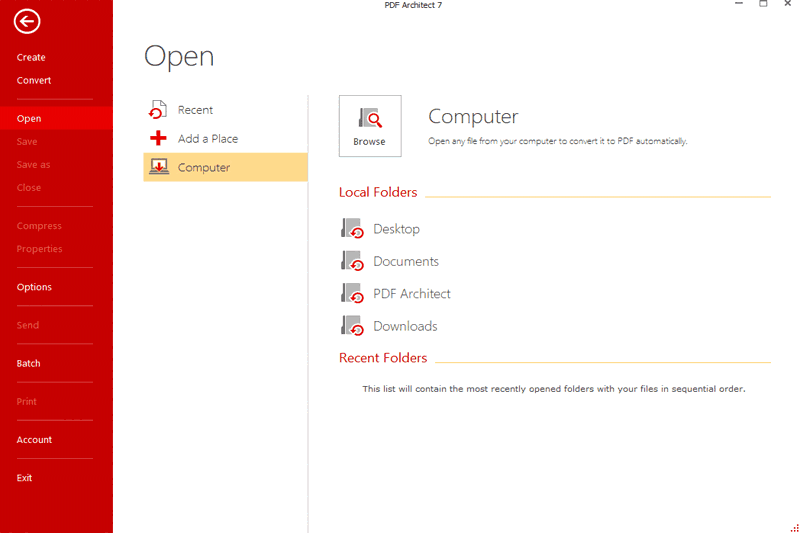Click the PDF Architect folder icon
Viewport: 800px width, 533px height.
352,294
